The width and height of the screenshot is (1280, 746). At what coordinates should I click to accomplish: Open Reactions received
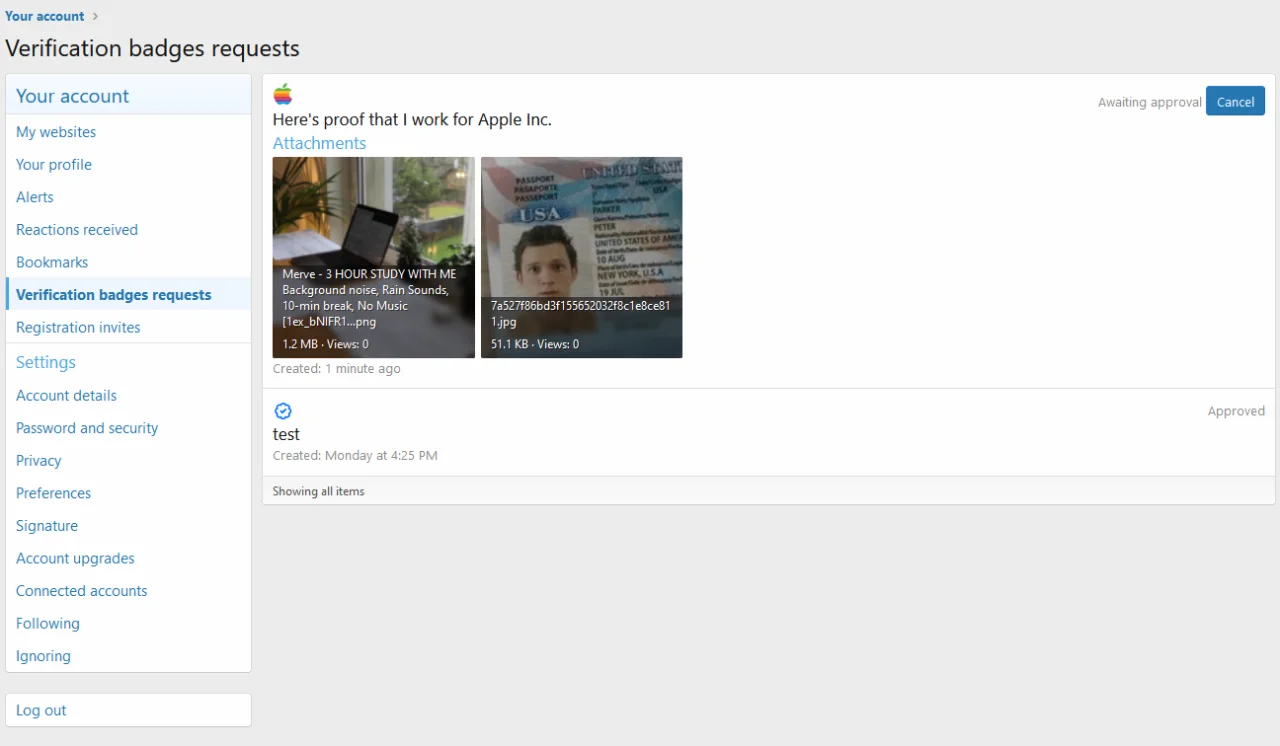pyautogui.click(x=76, y=229)
